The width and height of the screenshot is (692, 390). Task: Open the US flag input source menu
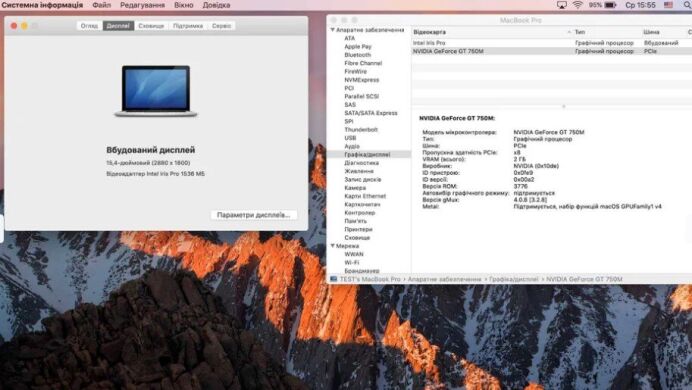pyautogui.click(x=669, y=5)
